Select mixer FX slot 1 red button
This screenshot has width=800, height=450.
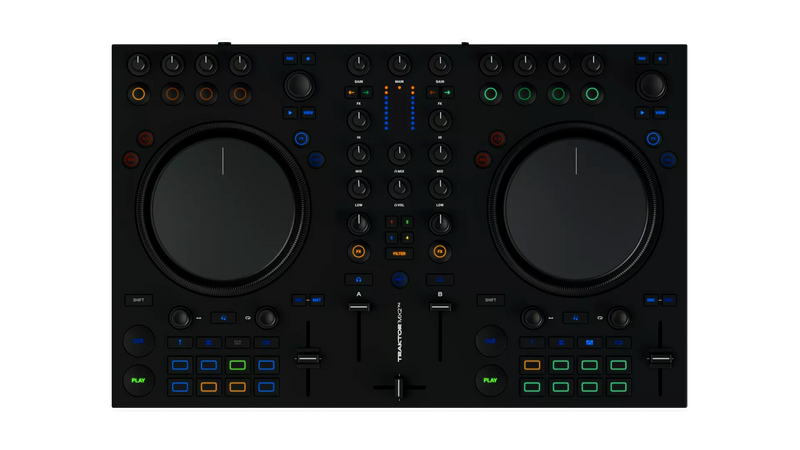392,222
